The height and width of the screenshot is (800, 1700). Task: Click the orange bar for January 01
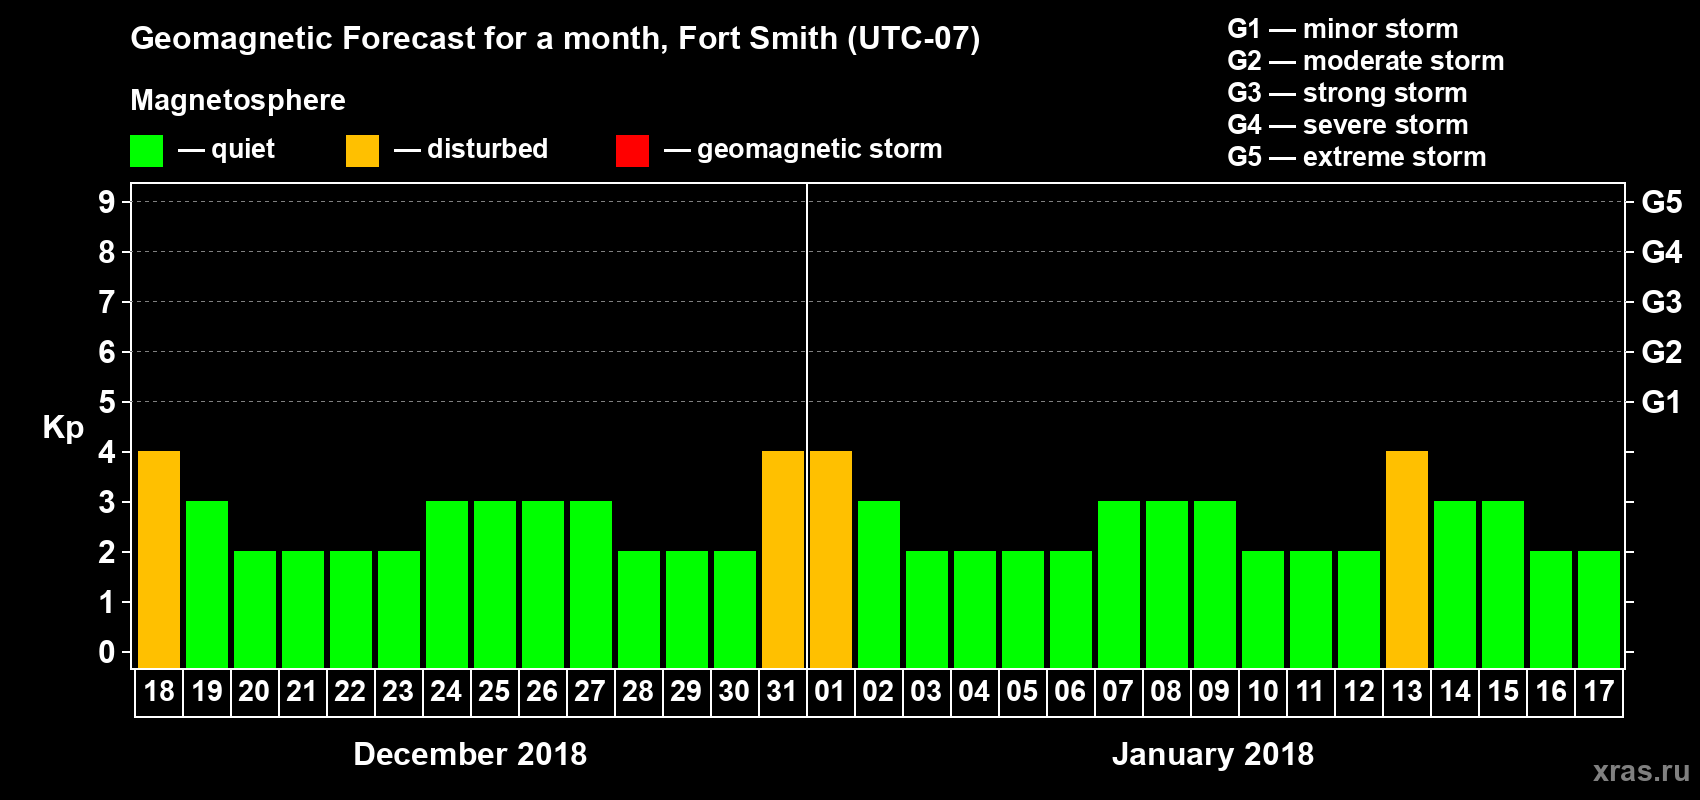(831, 560)
